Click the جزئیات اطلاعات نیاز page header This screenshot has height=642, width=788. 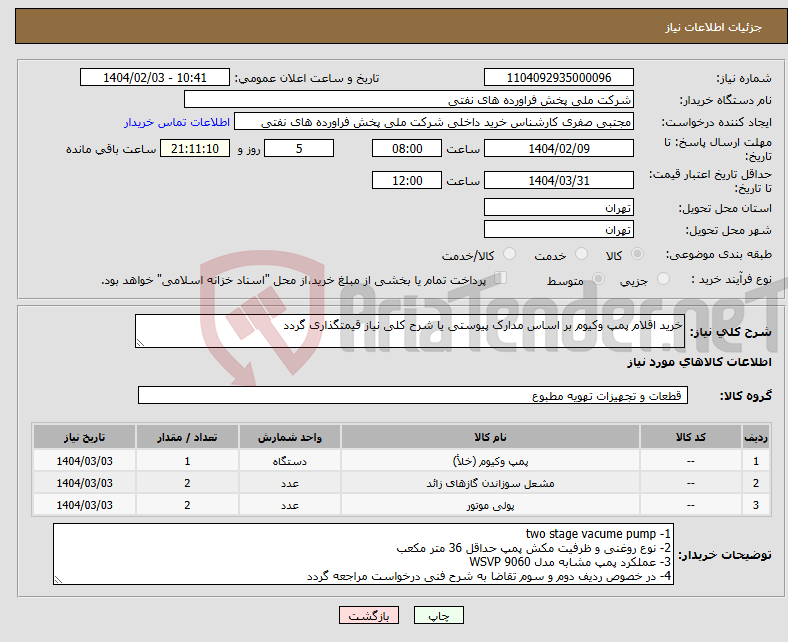coord(713,27)
